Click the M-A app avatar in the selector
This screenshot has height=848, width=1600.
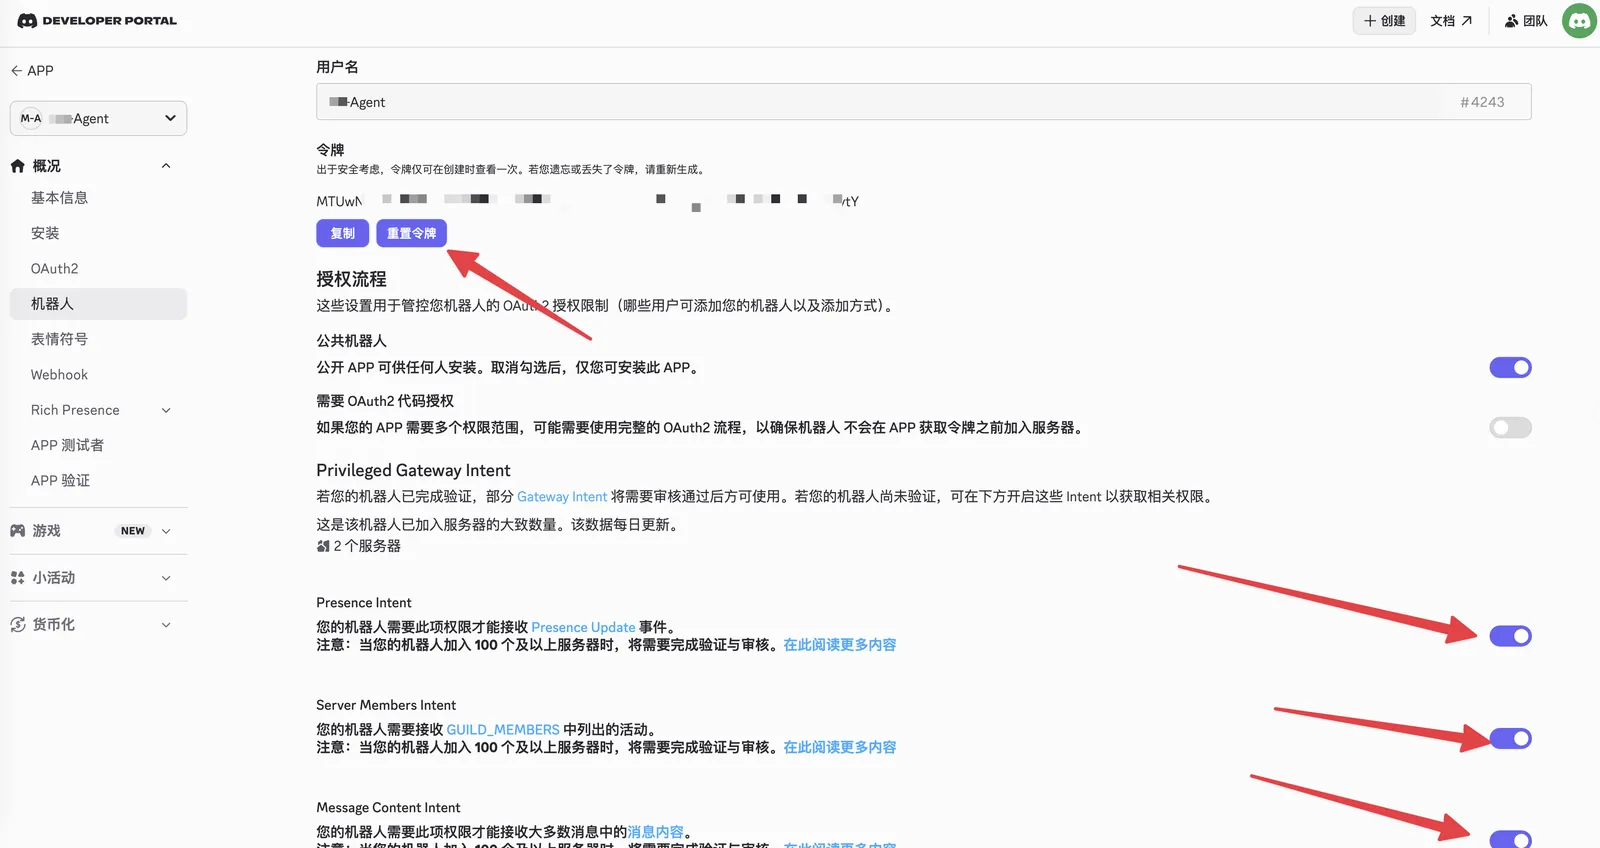[31, 118]
